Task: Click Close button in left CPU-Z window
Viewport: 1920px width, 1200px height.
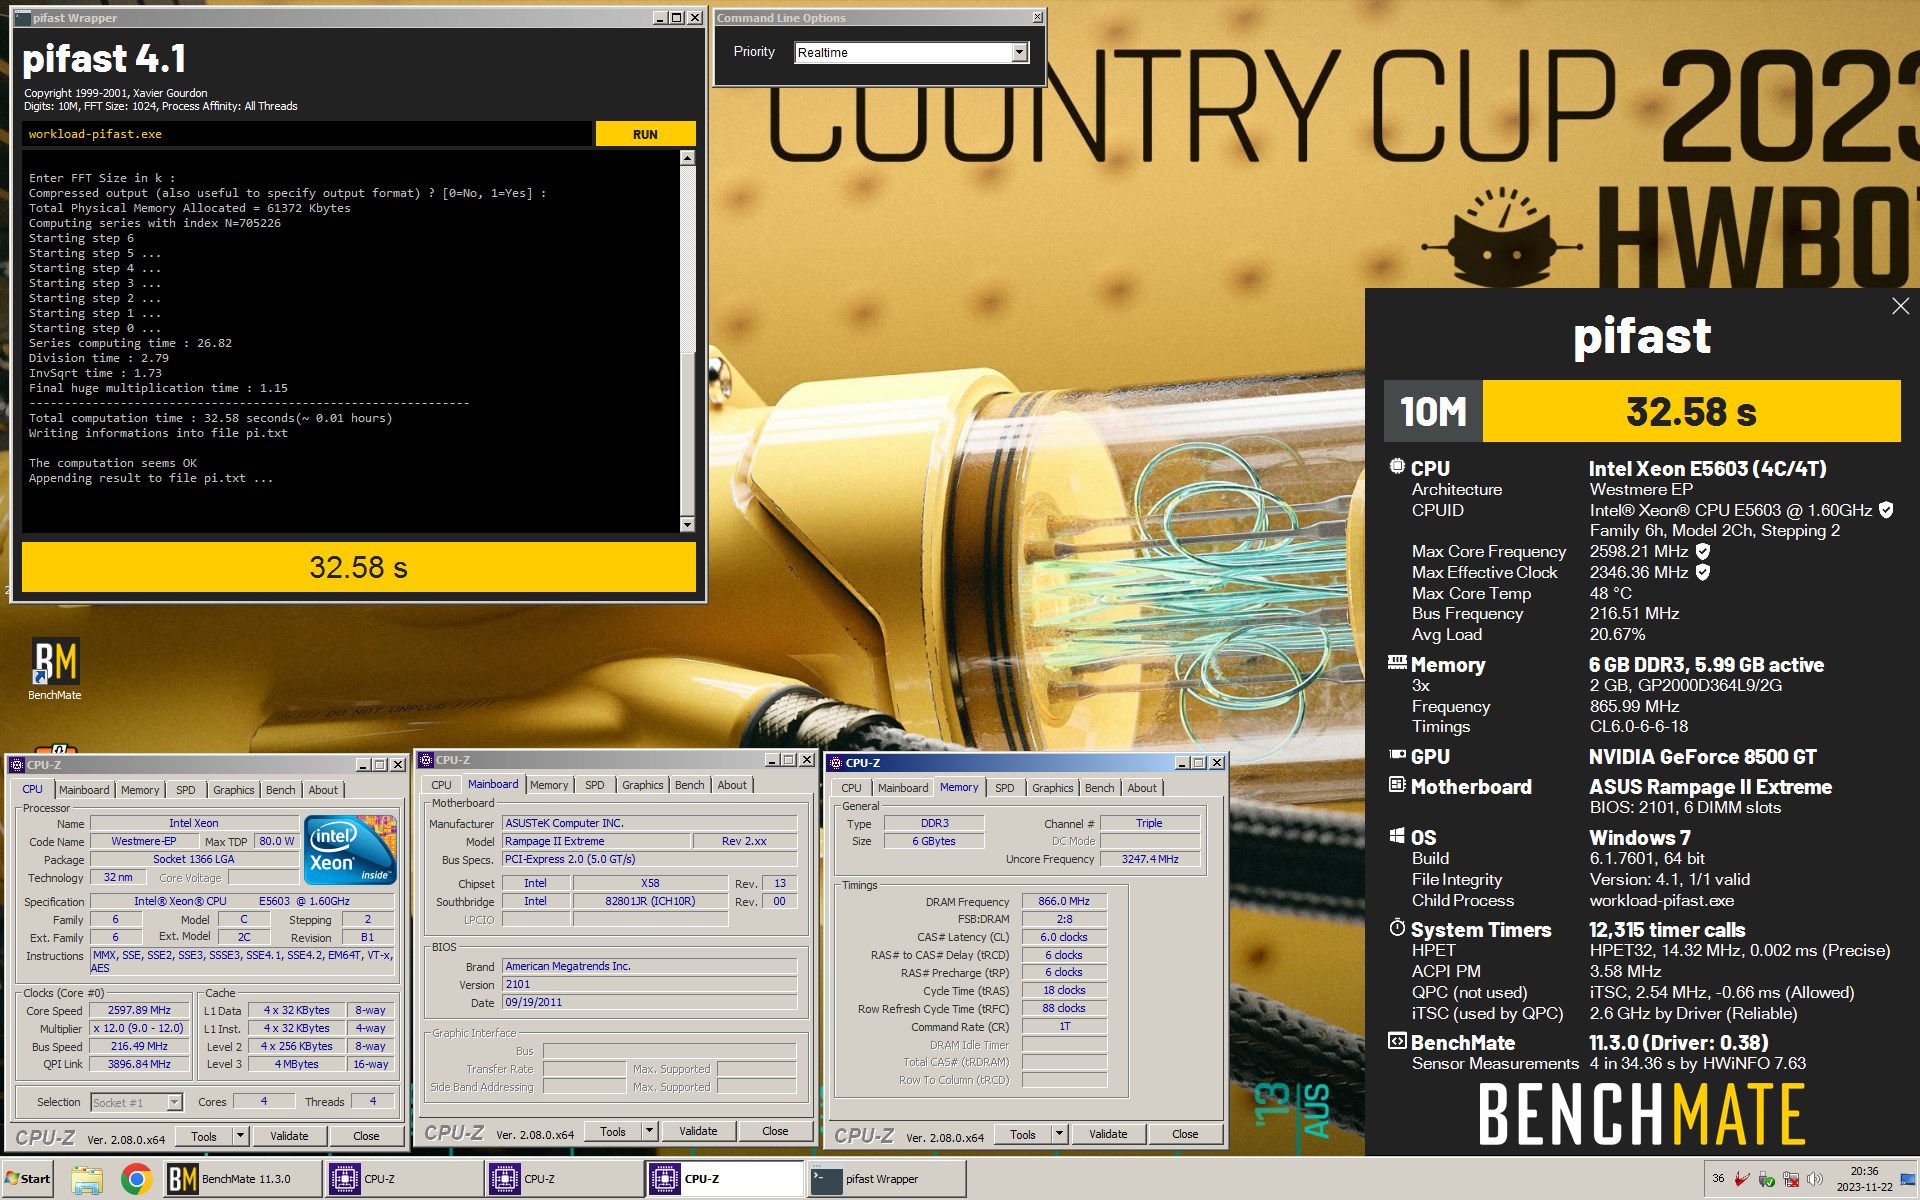Action: pos(366,1136)
